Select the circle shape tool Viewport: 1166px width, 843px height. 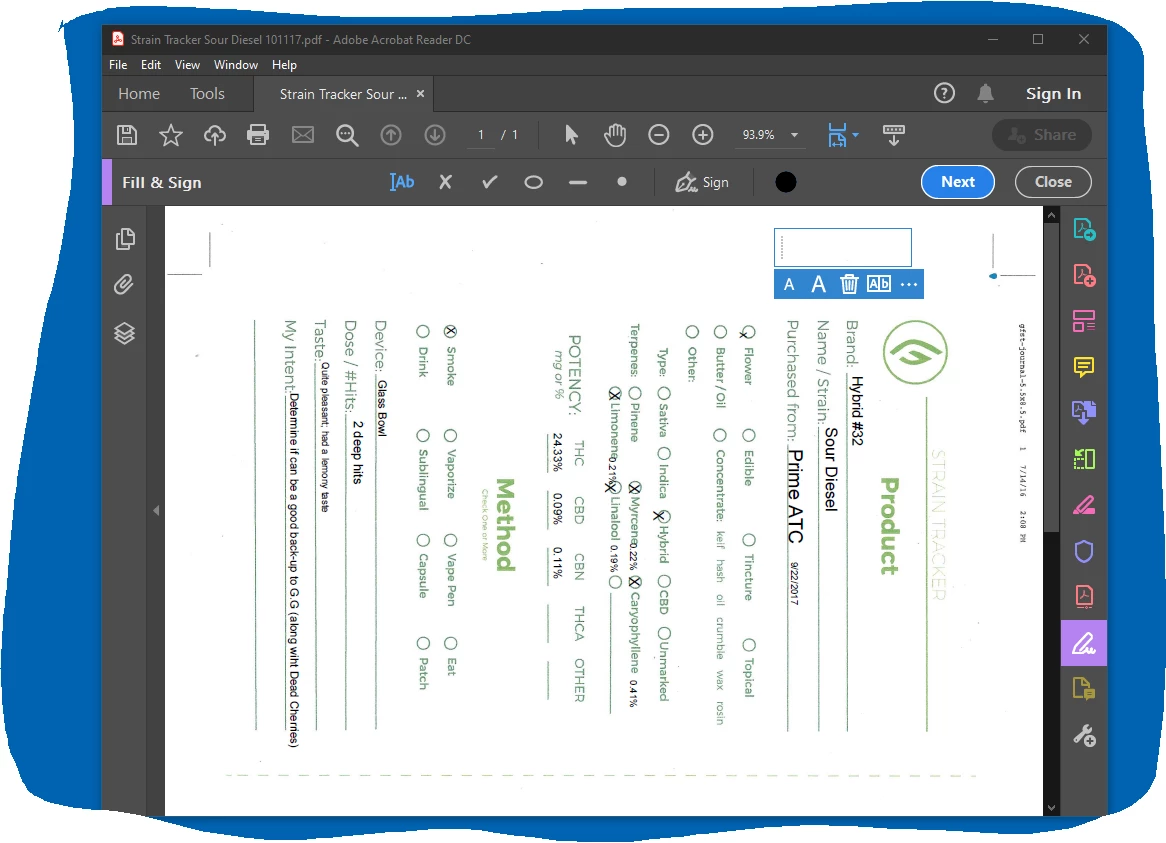click(x=533, y=182)
